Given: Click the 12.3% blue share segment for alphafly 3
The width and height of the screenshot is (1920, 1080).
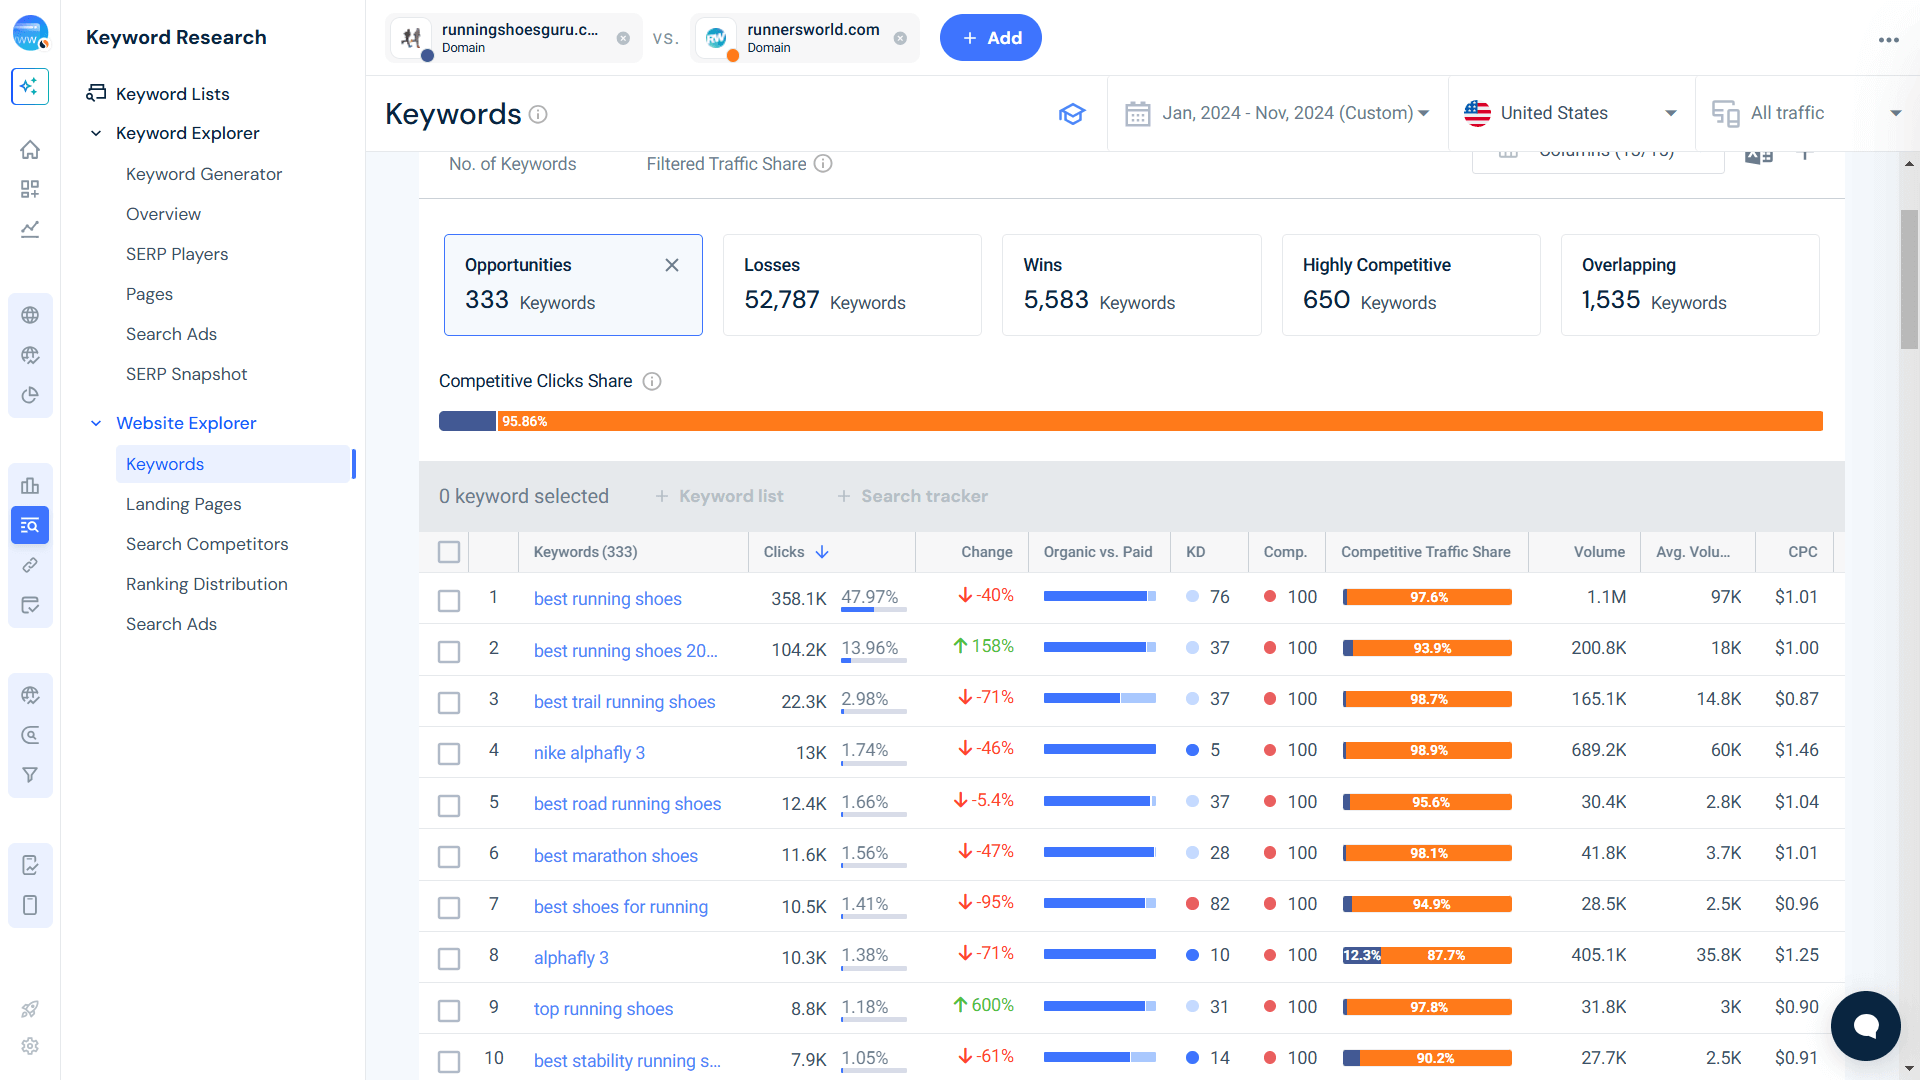Looking at the screenshot, I should point(1362,955).
